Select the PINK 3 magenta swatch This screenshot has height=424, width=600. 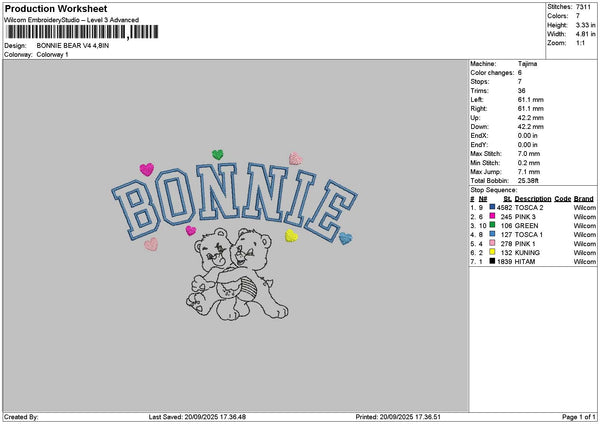(492, 216)
